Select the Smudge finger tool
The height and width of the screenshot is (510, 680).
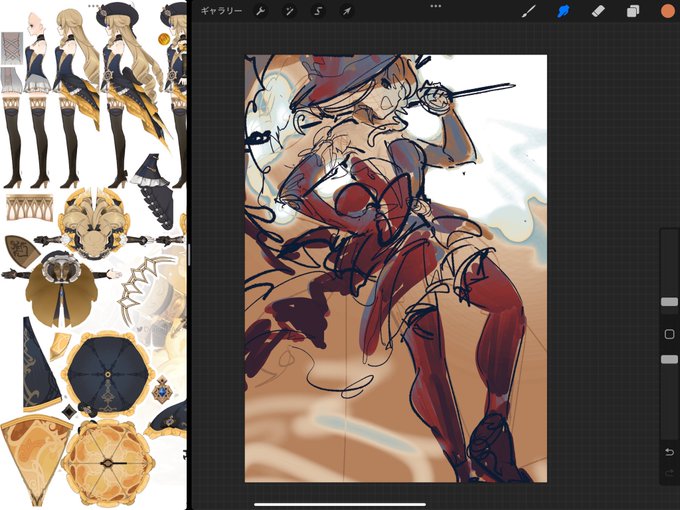point(563,11)
